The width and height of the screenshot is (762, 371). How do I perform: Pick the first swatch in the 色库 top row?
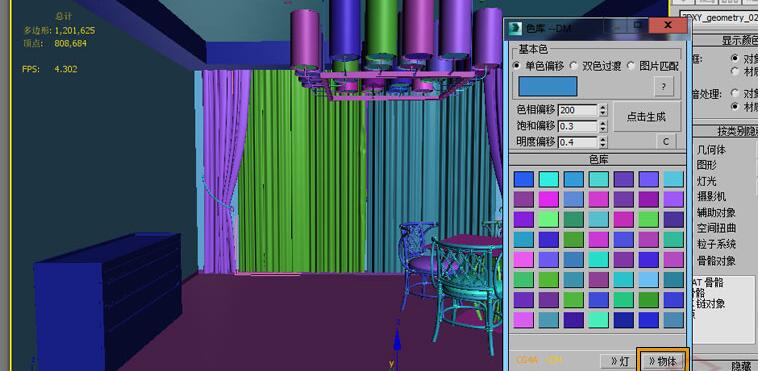523,179
